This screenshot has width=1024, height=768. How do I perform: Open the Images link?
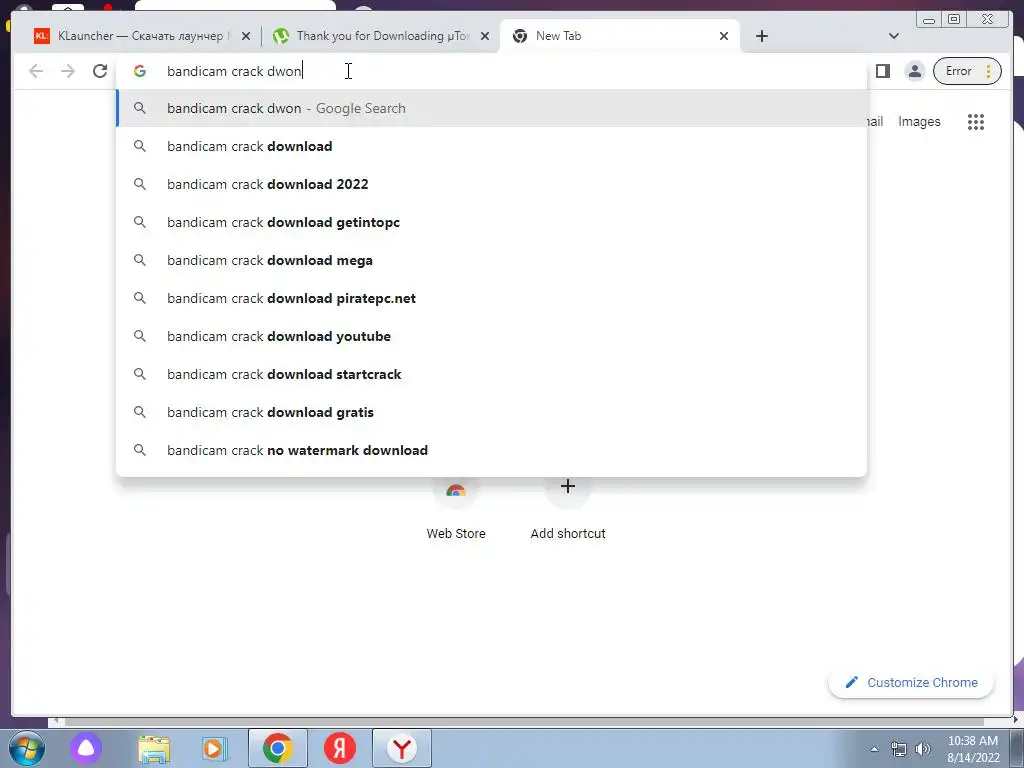point(919,121)
